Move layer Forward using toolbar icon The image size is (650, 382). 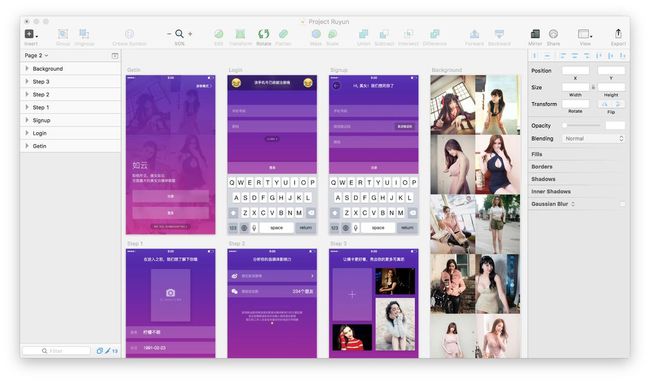(x=475, y=34)
